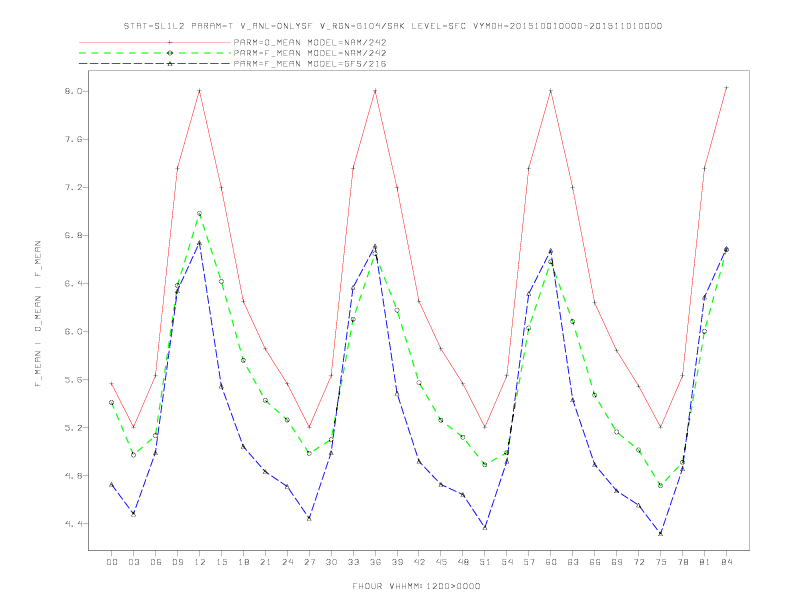The image size is (792, 612).
Task: Click the x-axis hour label 42
Action: coord(419,562)
